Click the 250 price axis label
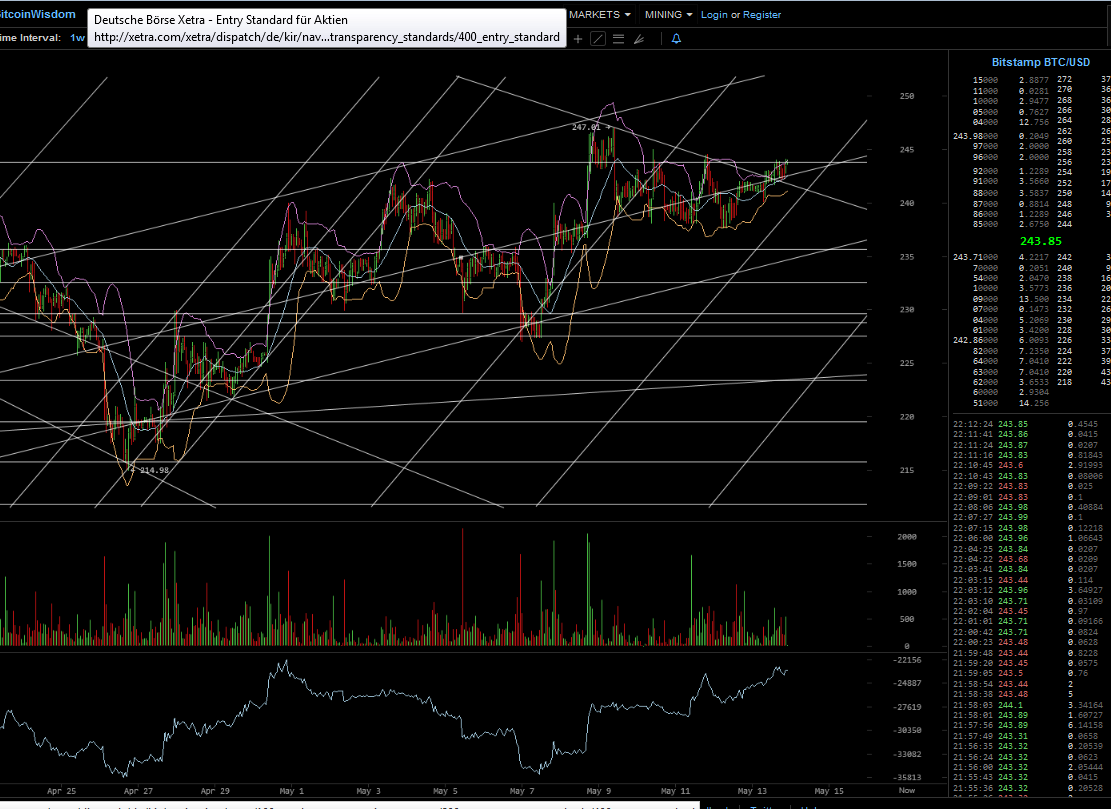 [x=906, y=96]
